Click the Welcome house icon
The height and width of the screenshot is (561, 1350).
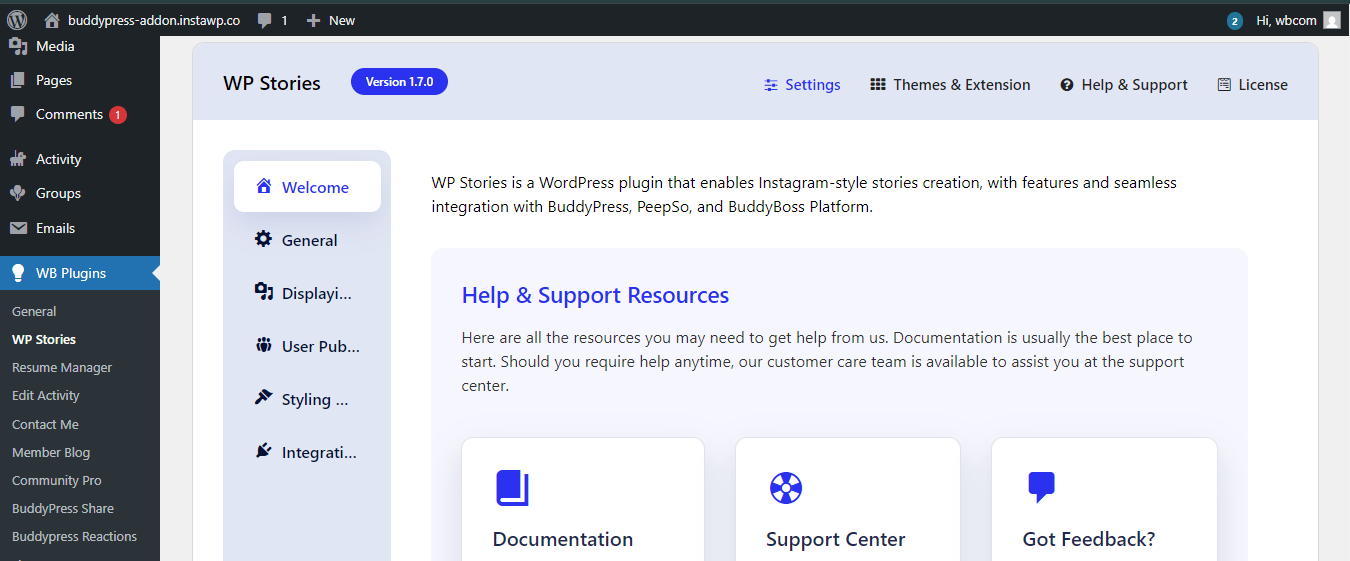click(264, 186)
